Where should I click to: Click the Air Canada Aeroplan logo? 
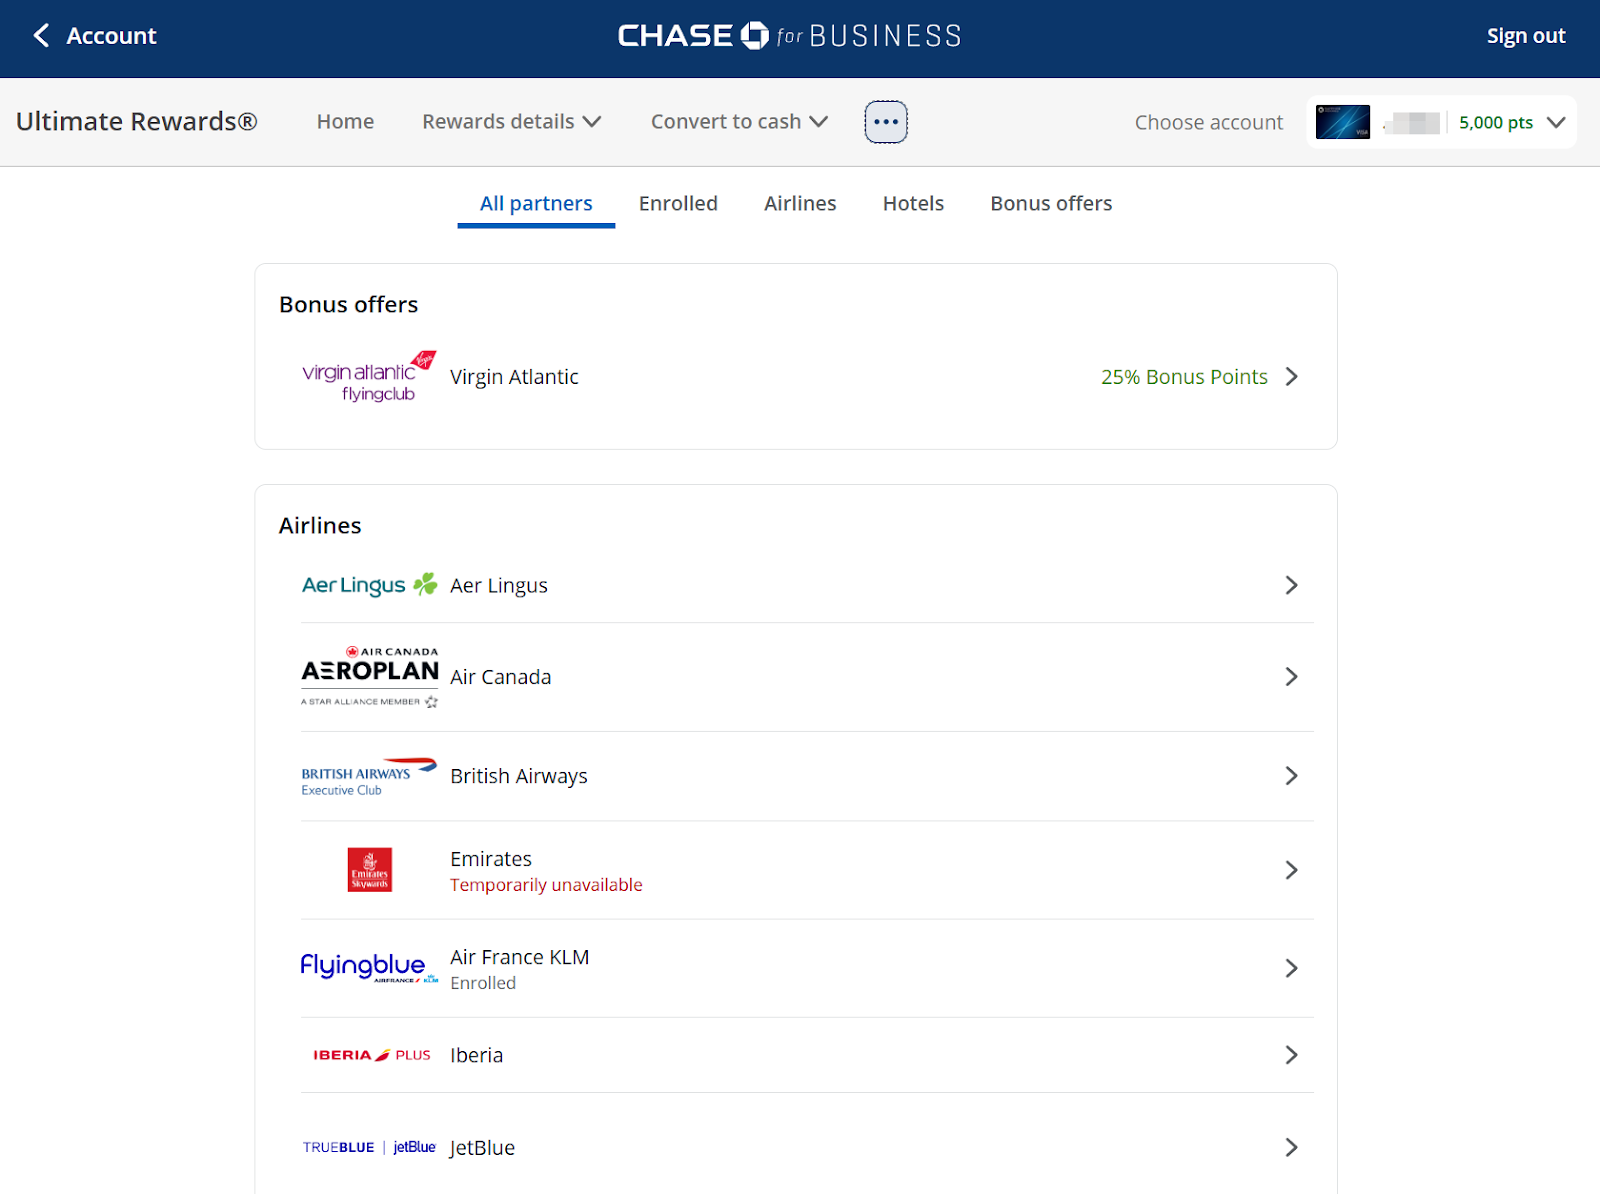pyautogui.click(x=369, y=677)
